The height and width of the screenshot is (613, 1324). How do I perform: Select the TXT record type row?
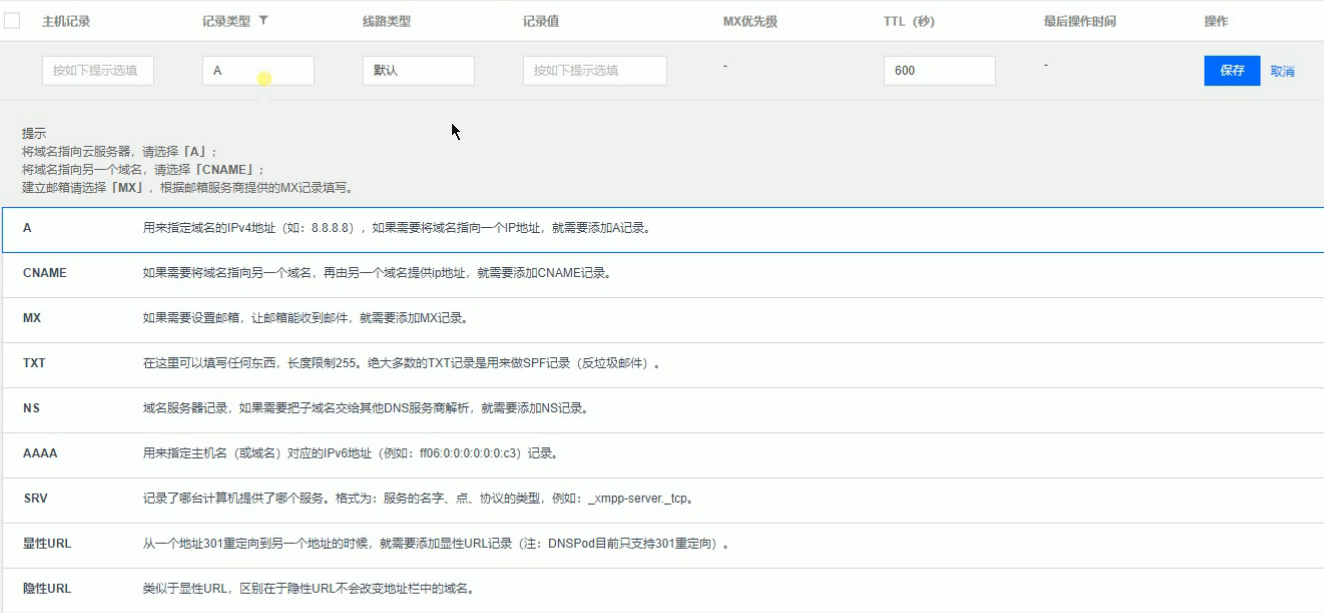(400, 362)
